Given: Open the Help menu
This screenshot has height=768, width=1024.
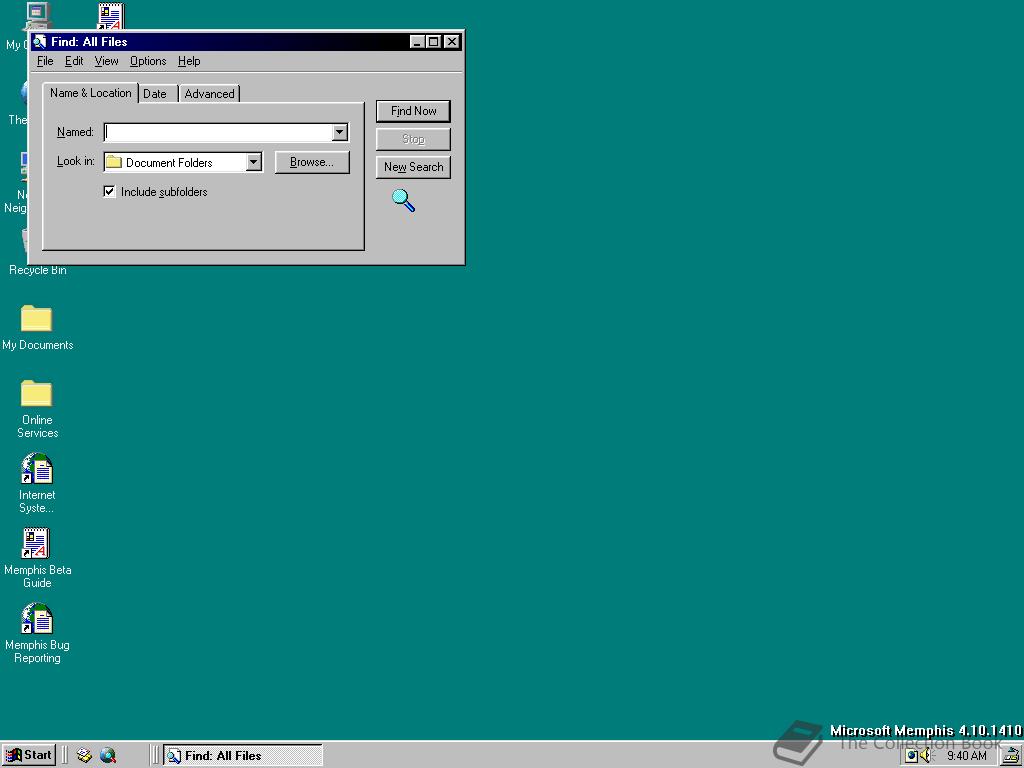Looking at the screenshot, I should [189, 61].
